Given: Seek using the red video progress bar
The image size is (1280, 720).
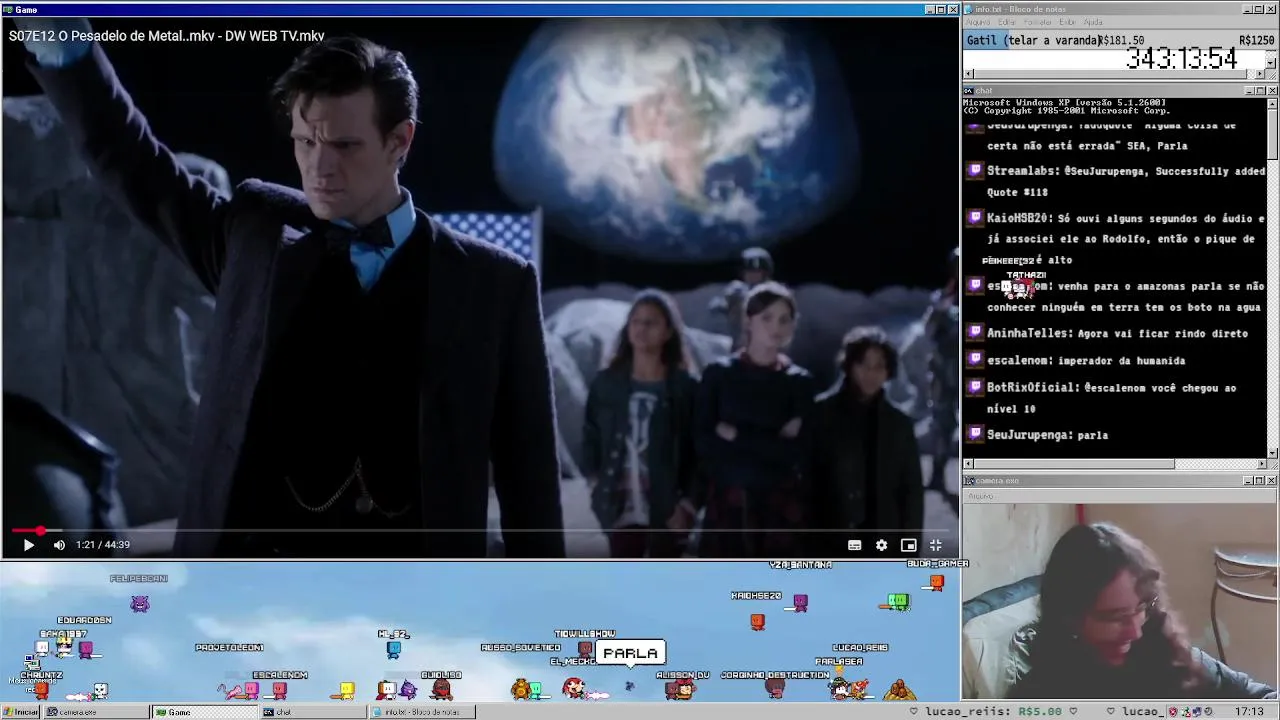Looking at the screenshot, I should pyautogui.click(x=480, y=530).
